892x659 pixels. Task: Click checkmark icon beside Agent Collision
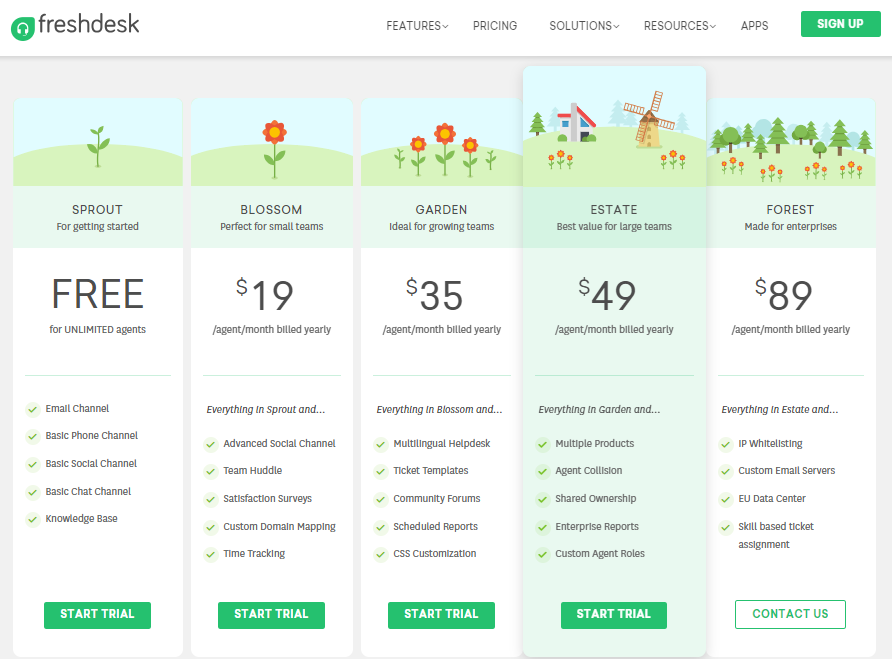tap(543, 472)
